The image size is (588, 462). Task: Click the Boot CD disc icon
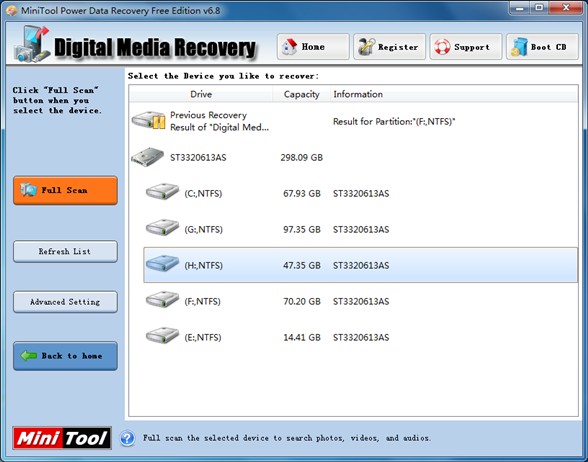coord(519,47)
